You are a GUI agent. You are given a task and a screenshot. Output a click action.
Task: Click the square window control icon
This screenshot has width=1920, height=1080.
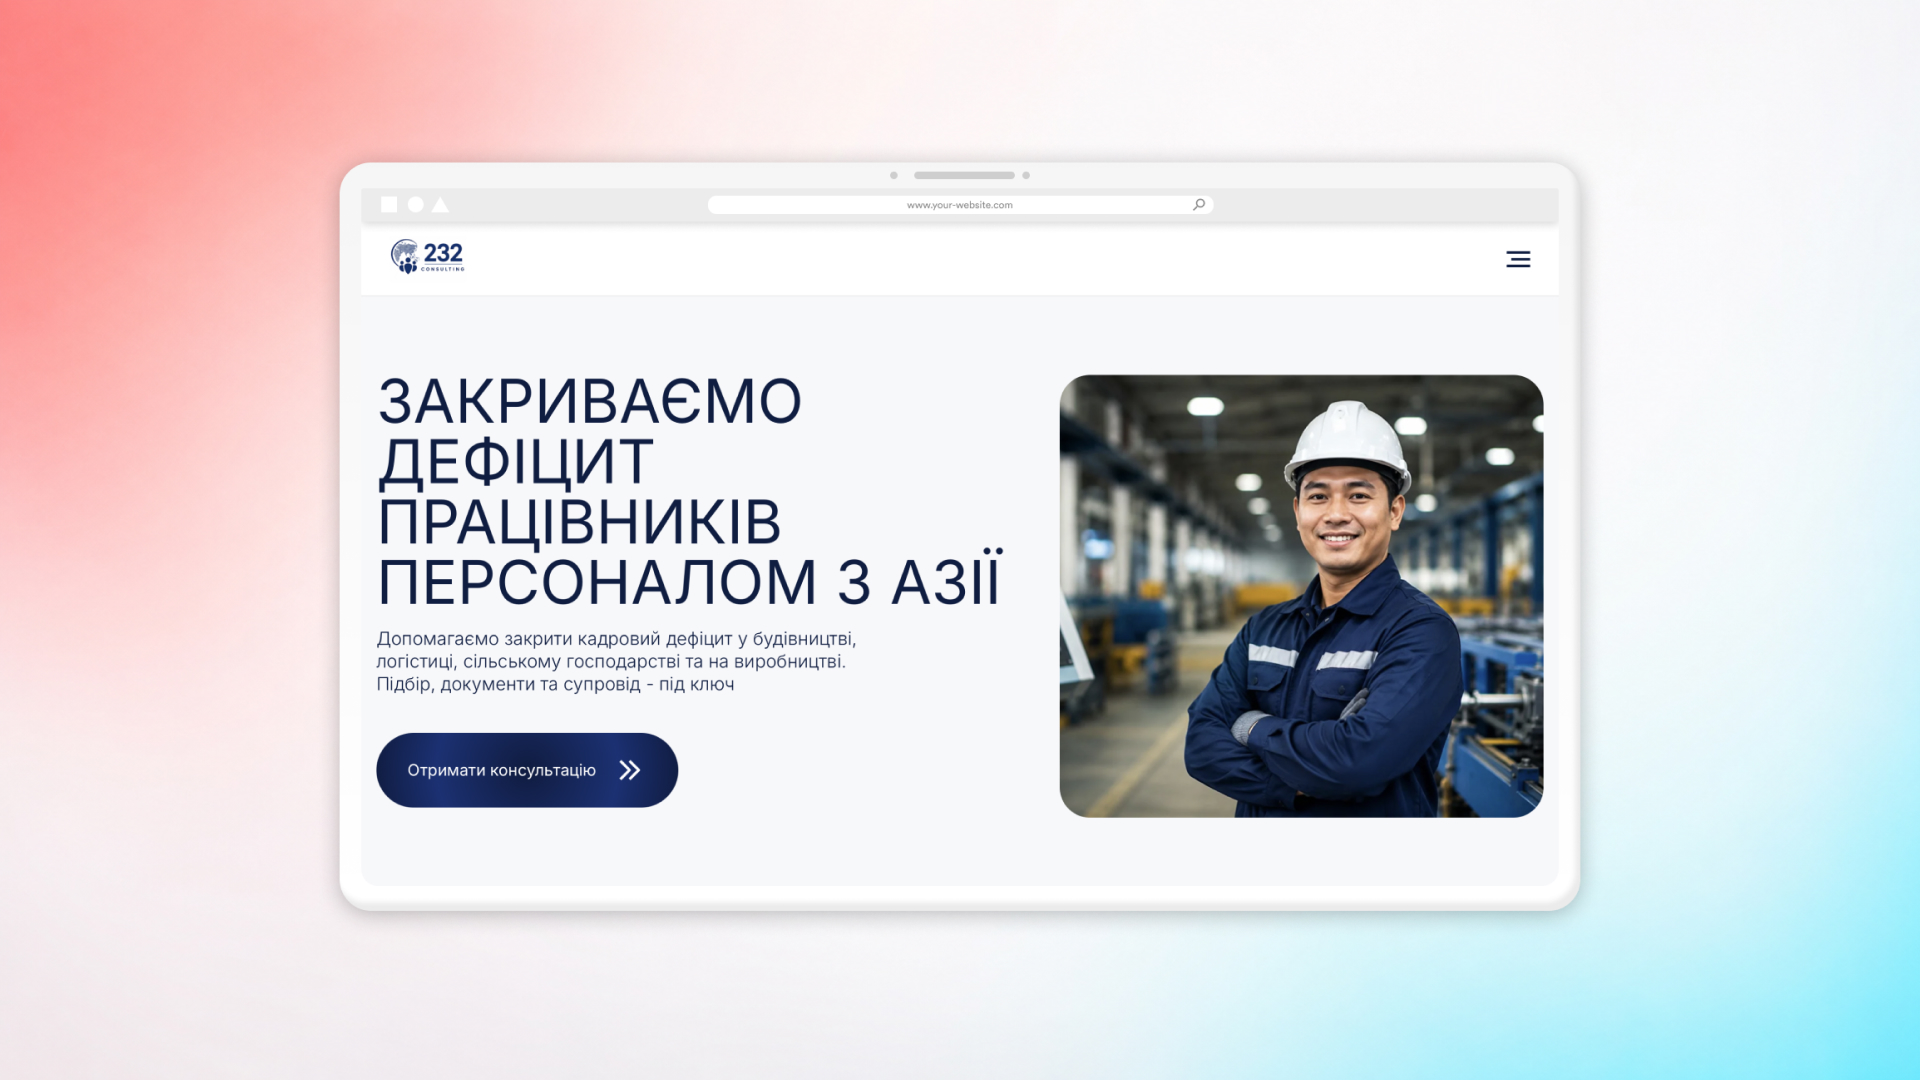click(x=389, y=204)
